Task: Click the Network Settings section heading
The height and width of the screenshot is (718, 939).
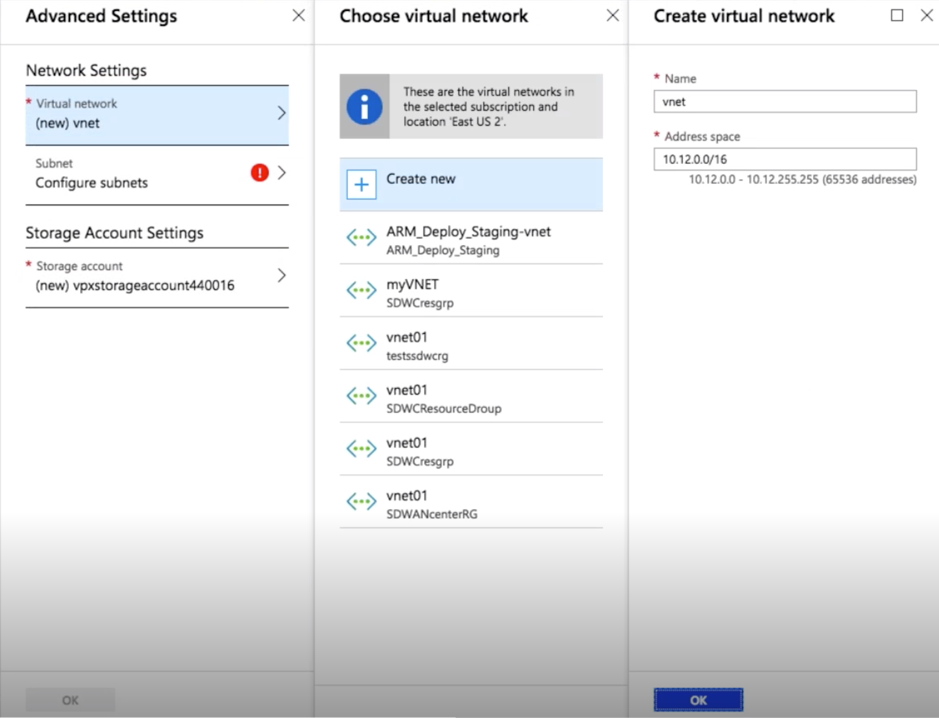Action: tap(86, 71)
